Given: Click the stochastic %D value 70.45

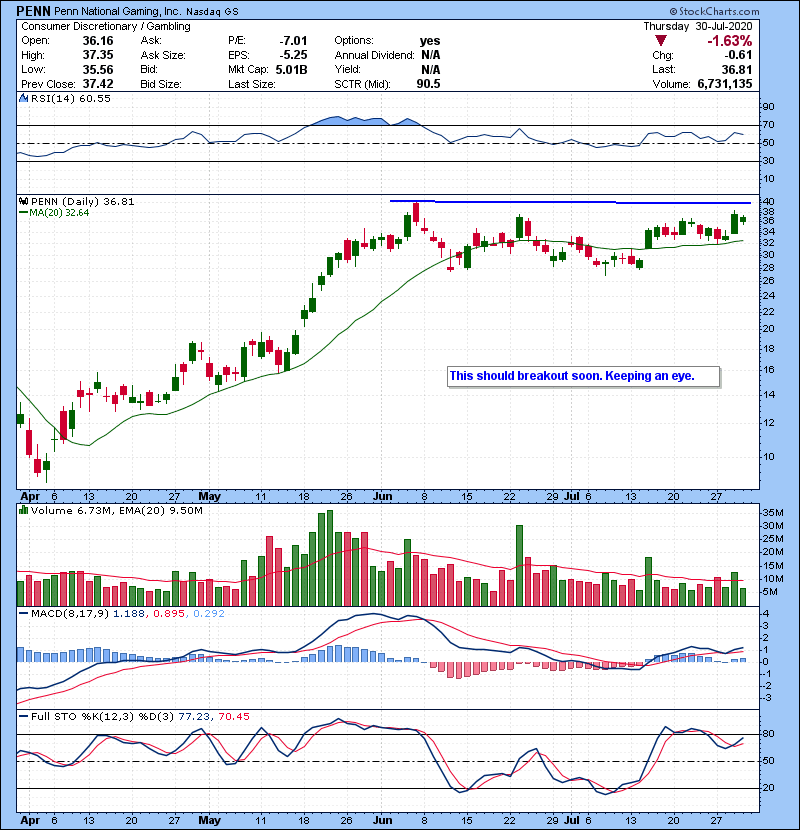Looking at the screenshot, I should click(x=233, y=716).
